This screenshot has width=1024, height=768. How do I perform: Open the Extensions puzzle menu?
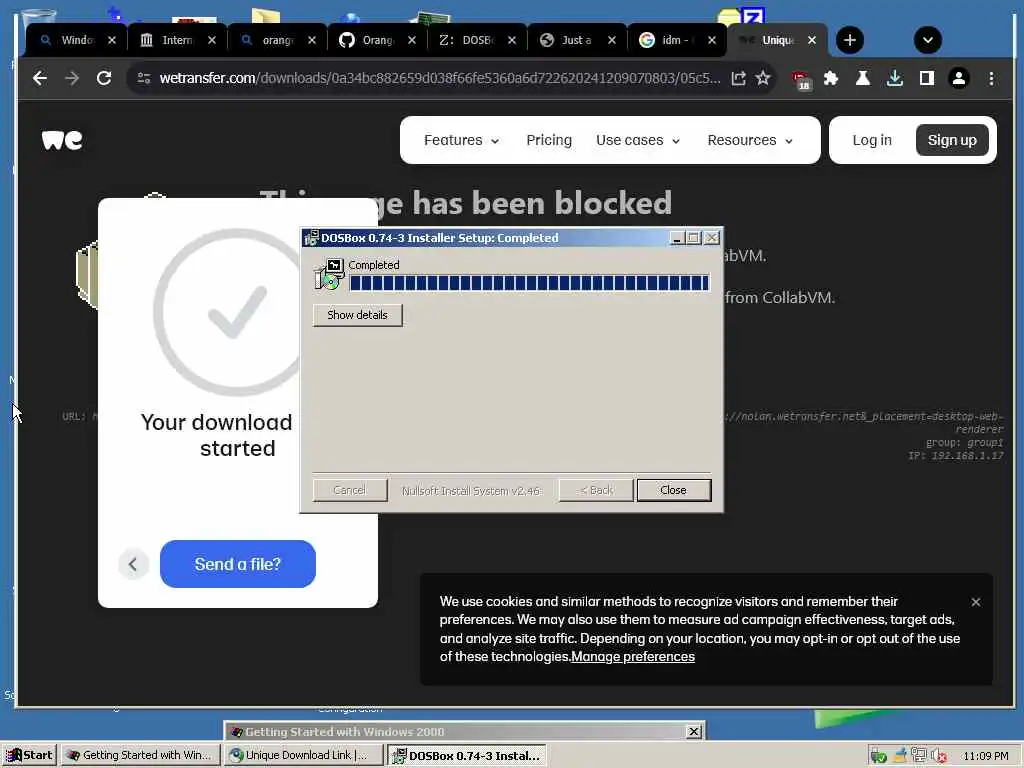pos(831,78)
